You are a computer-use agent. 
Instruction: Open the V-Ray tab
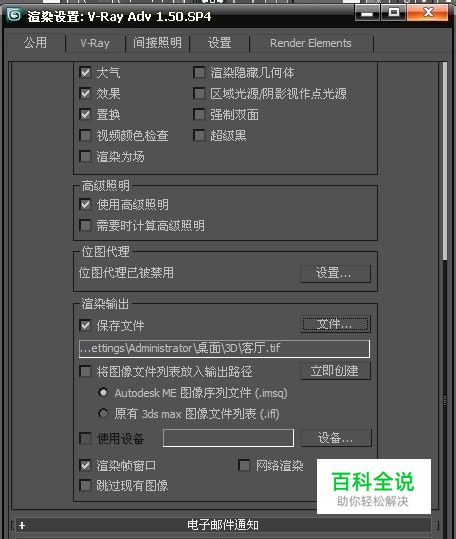click(x=95, y=43)
